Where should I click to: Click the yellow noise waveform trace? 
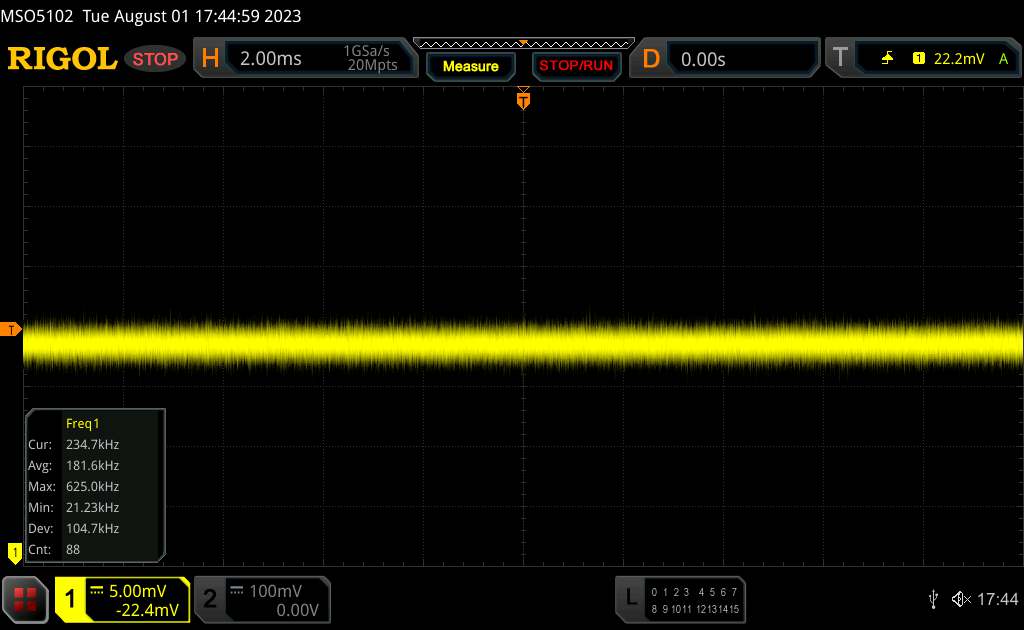click(522, 343)
